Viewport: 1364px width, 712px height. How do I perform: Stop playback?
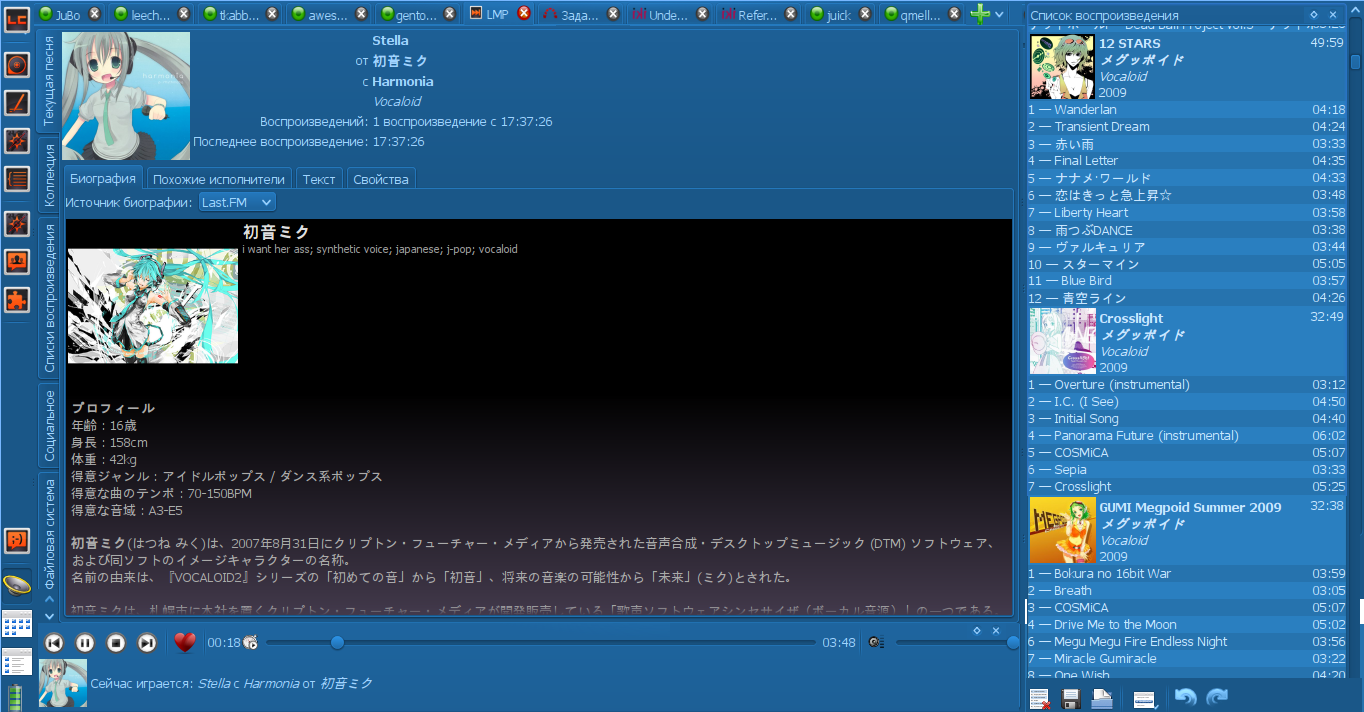tap(116, 643)
